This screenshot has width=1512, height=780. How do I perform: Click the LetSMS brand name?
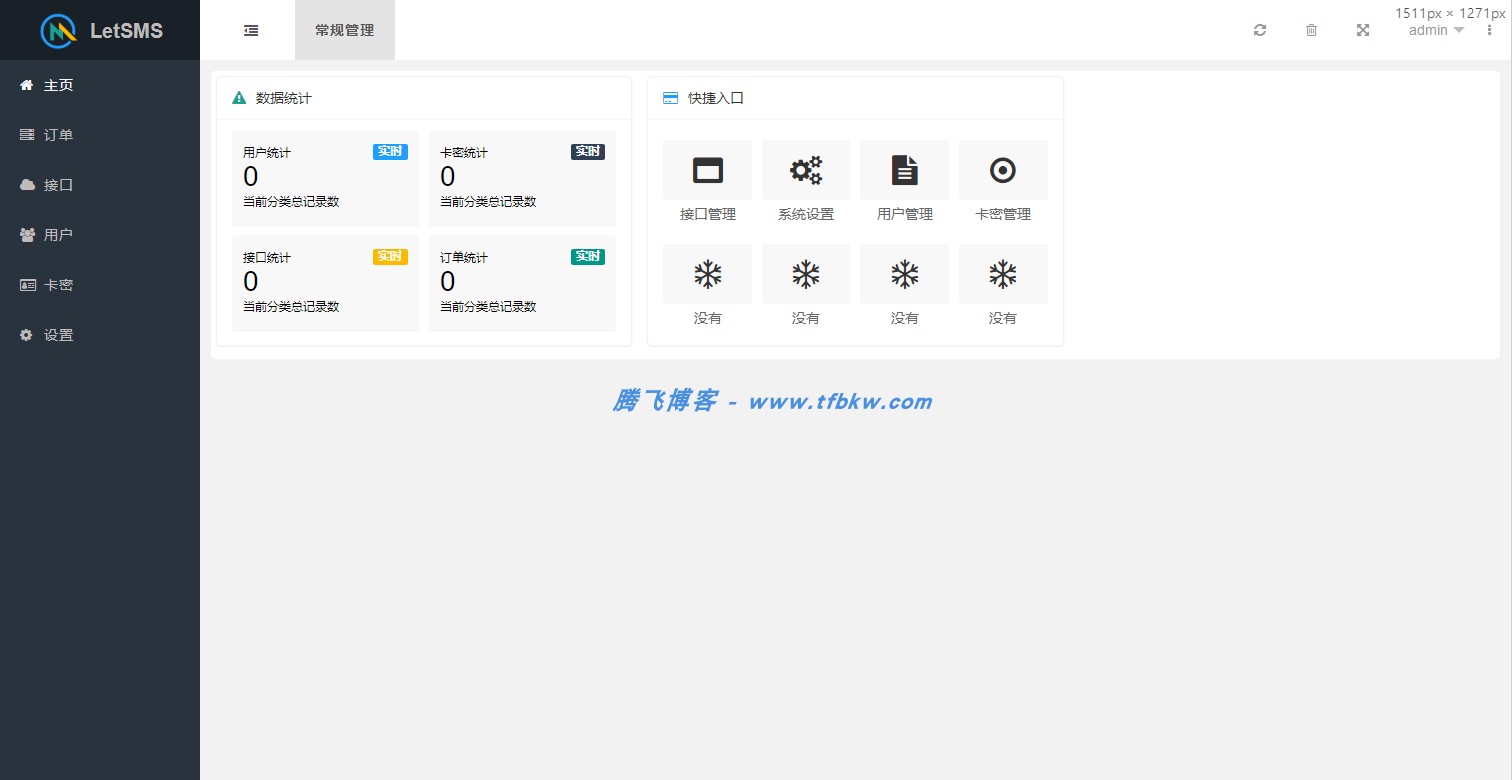coord(126,31)
